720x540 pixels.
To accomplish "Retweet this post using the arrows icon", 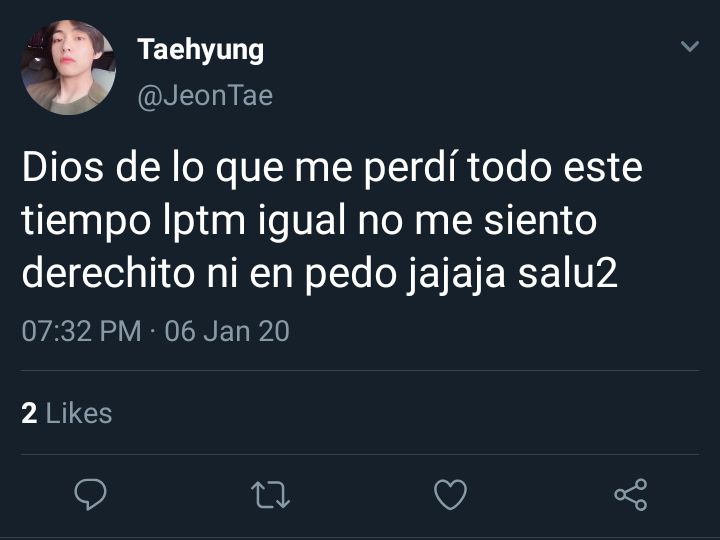I will pos(270,495).
